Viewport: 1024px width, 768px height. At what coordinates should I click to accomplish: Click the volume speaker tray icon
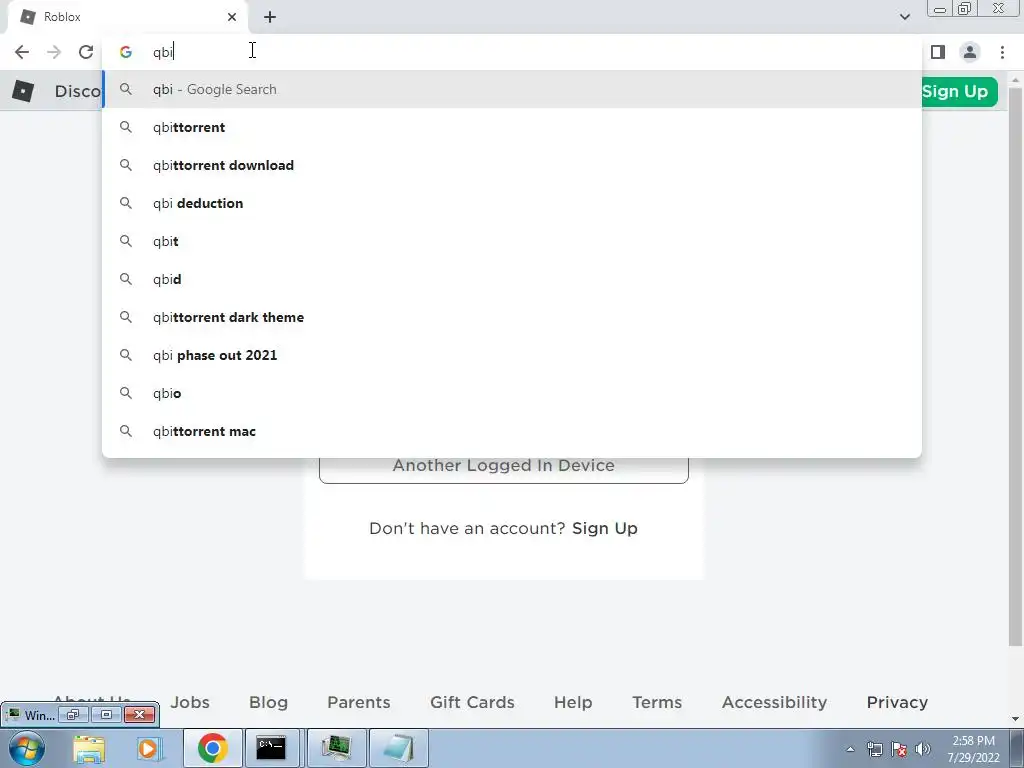pos(923,749)
